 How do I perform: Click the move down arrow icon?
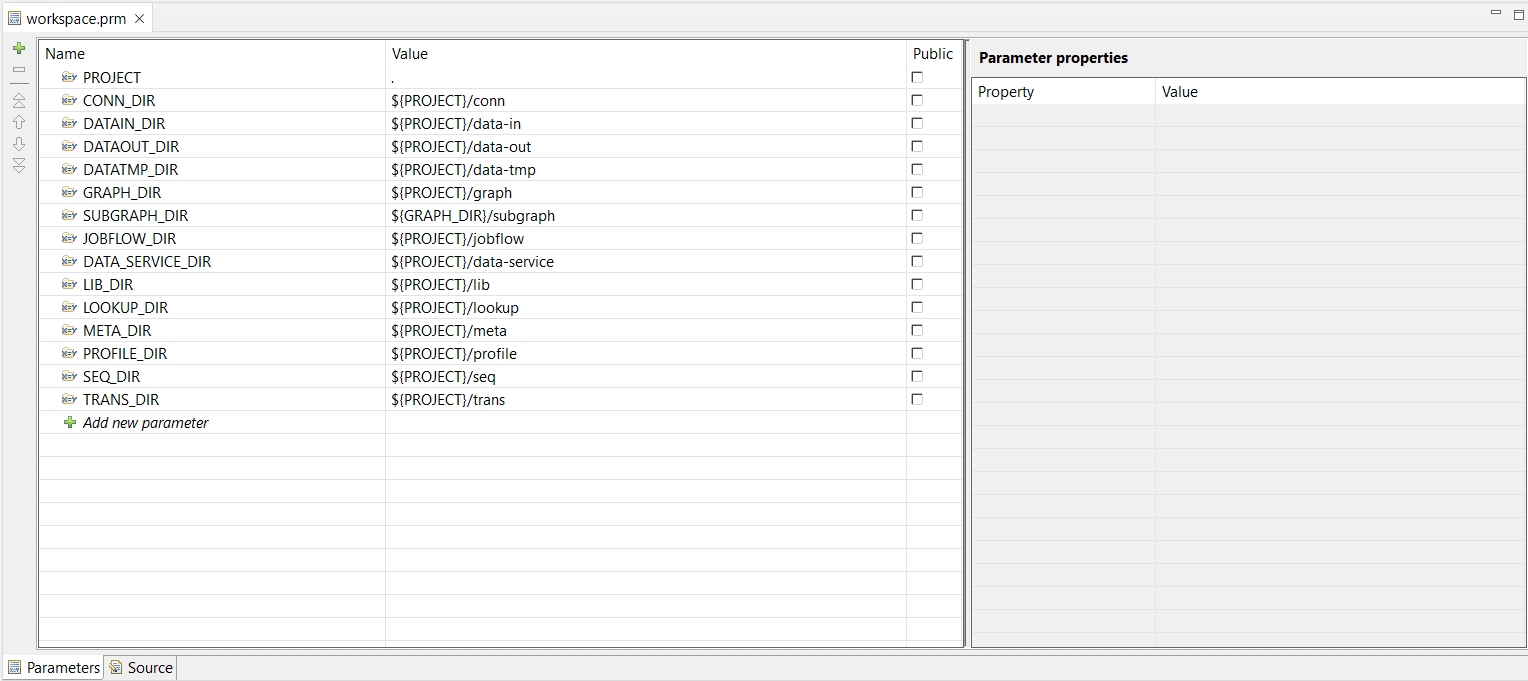click(x=19, y=144)
